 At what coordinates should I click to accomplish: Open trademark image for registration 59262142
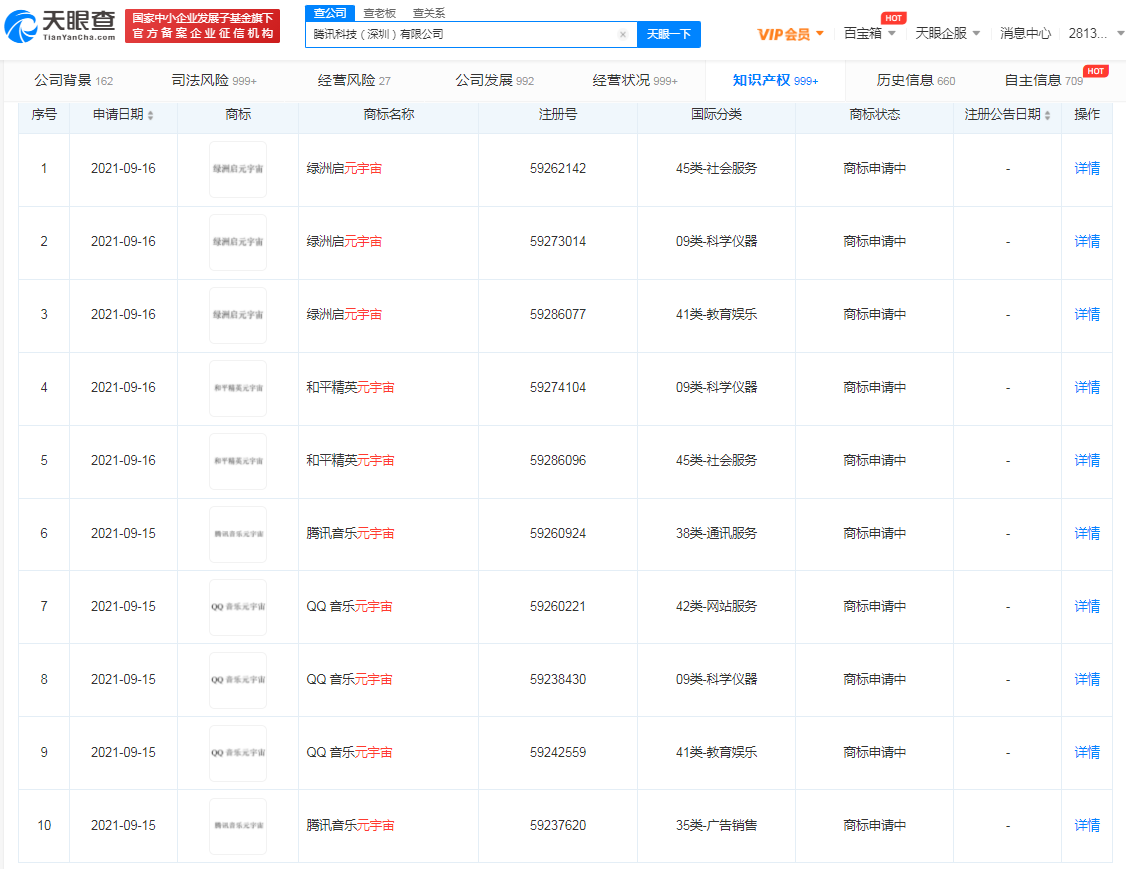tap(238, 169)
